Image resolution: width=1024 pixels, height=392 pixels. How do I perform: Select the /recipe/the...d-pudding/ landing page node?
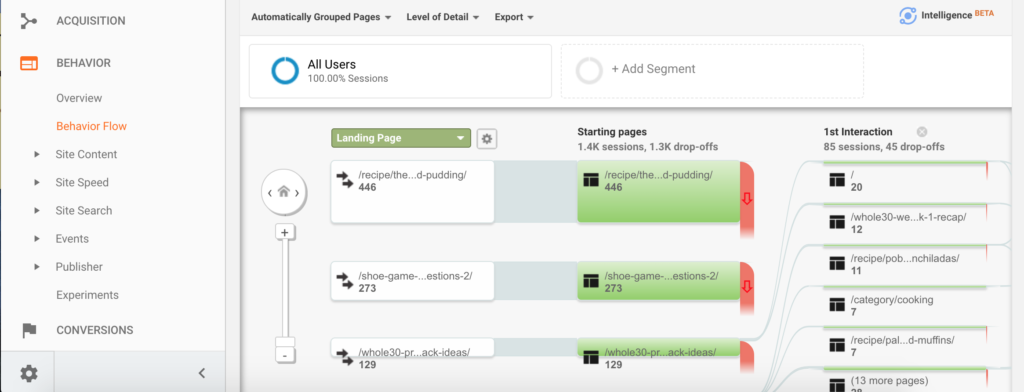[x=412, y=191]
